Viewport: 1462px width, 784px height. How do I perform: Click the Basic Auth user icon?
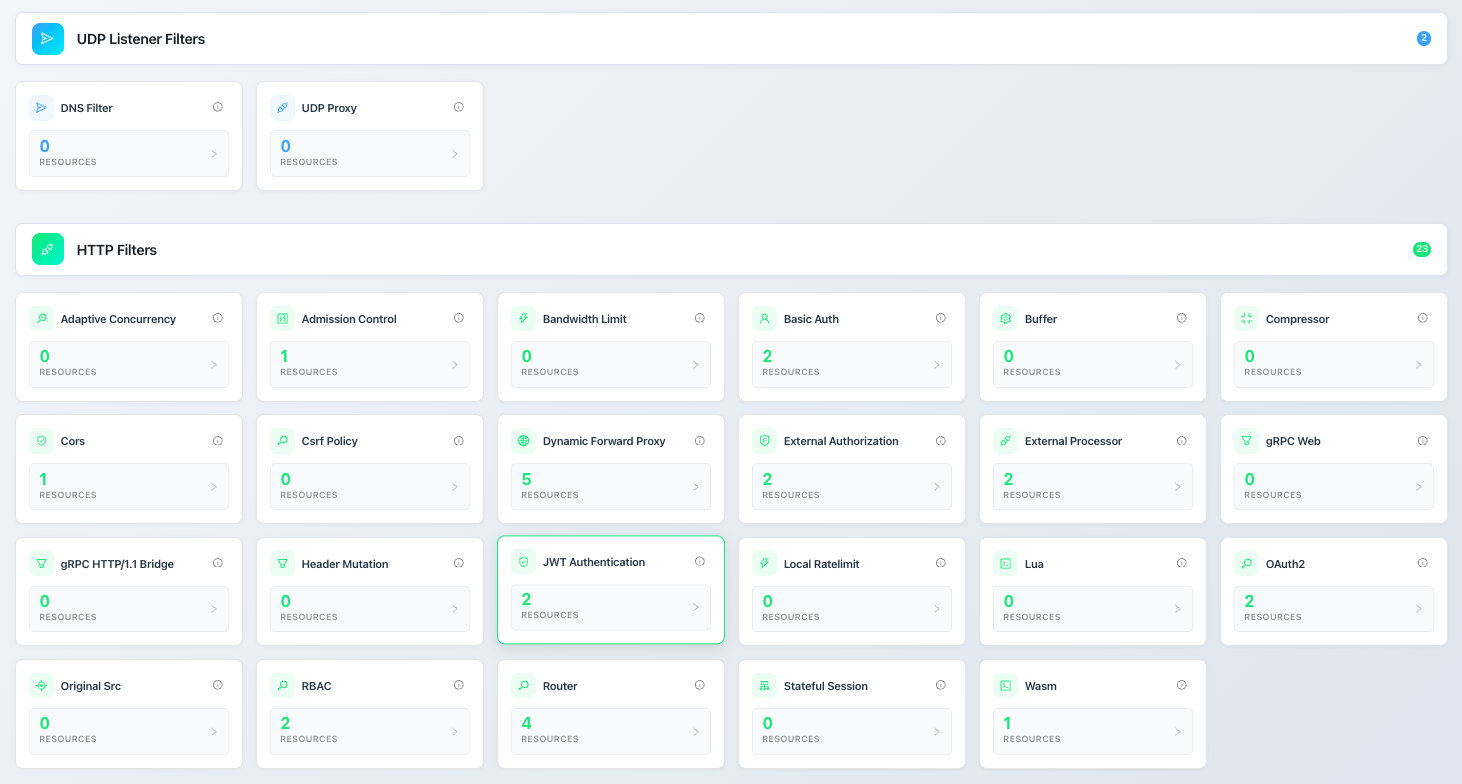(764, 319)
